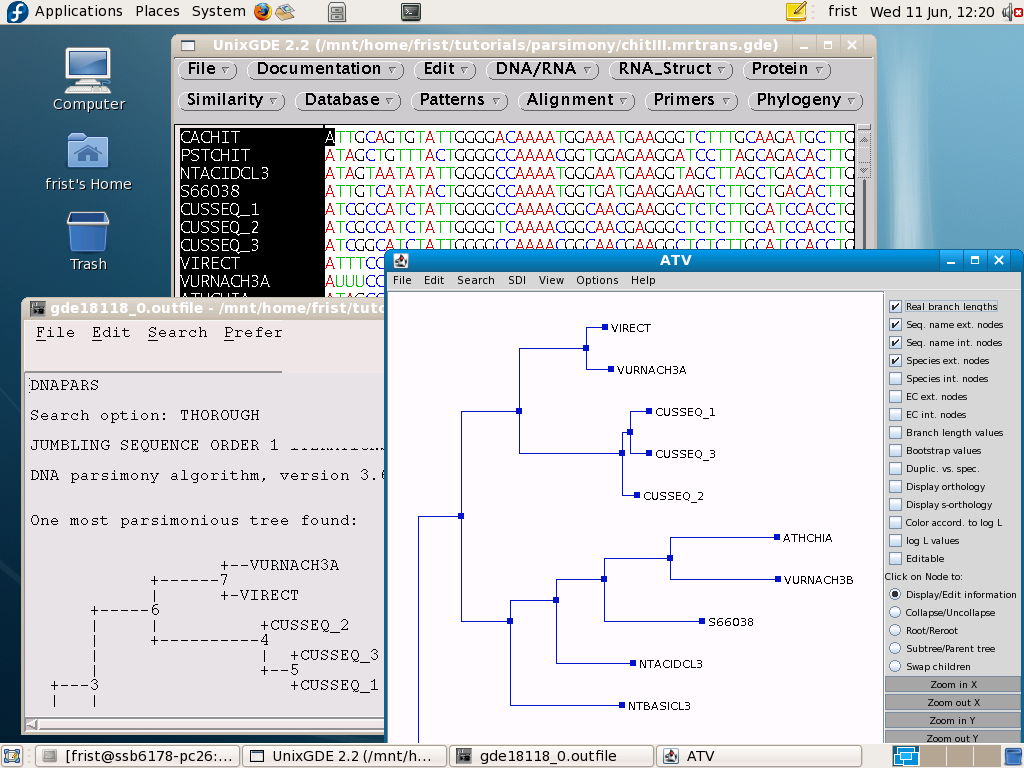Enable Bootstrap values checkbox
1024x768 pixels.
tap(896, 451)
